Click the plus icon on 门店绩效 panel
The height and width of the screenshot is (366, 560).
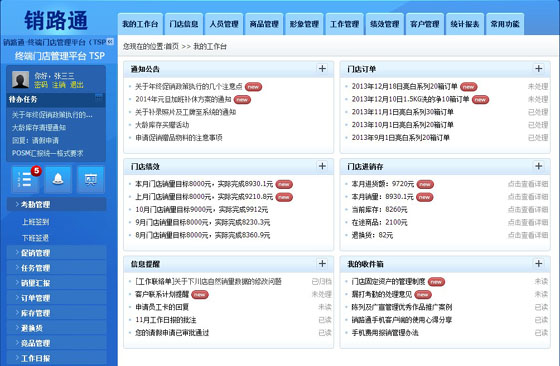coord(322,166)
